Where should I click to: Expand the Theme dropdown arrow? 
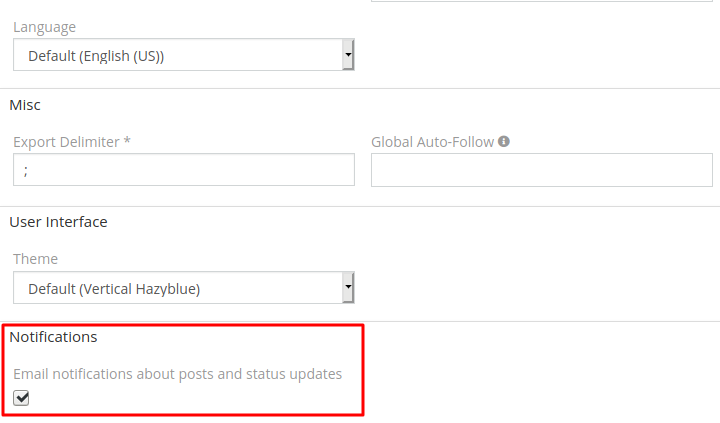pos(348,288)
